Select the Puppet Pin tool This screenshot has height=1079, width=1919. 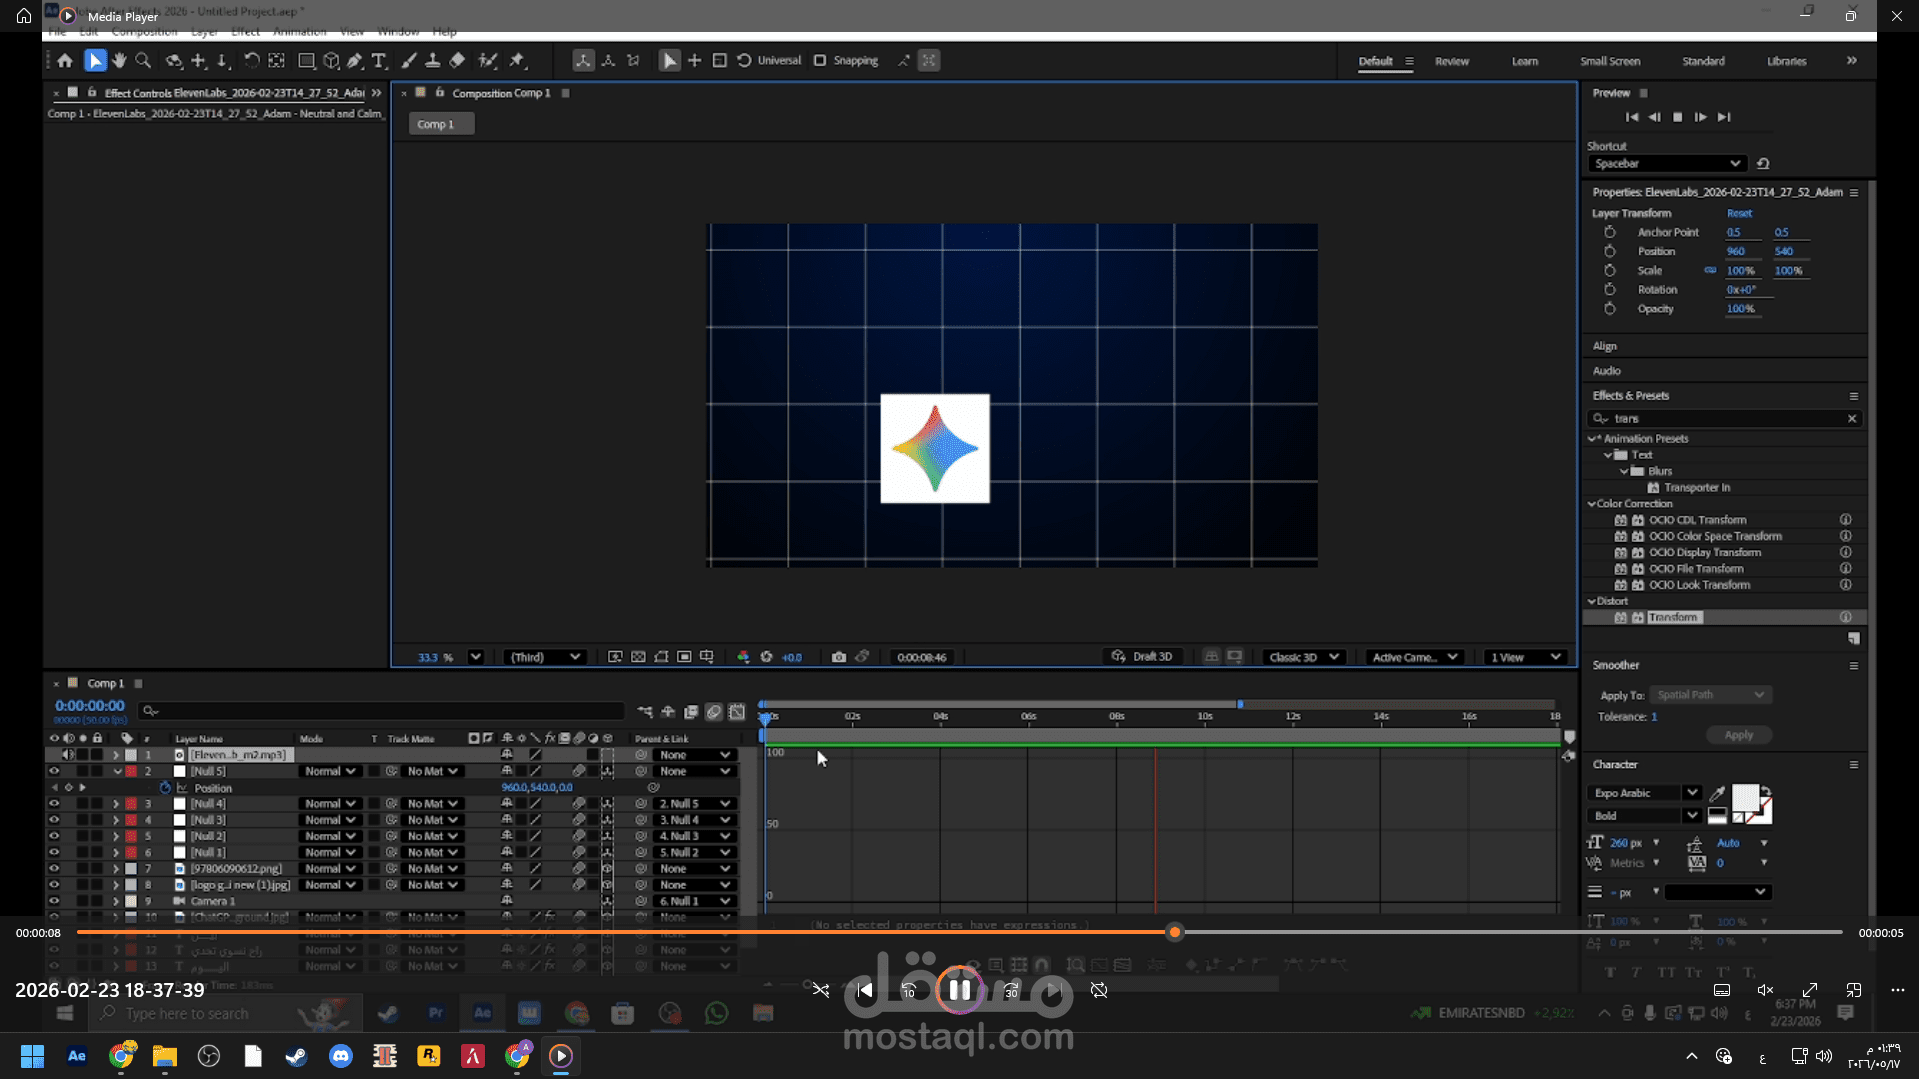click(x=517, y=61)
